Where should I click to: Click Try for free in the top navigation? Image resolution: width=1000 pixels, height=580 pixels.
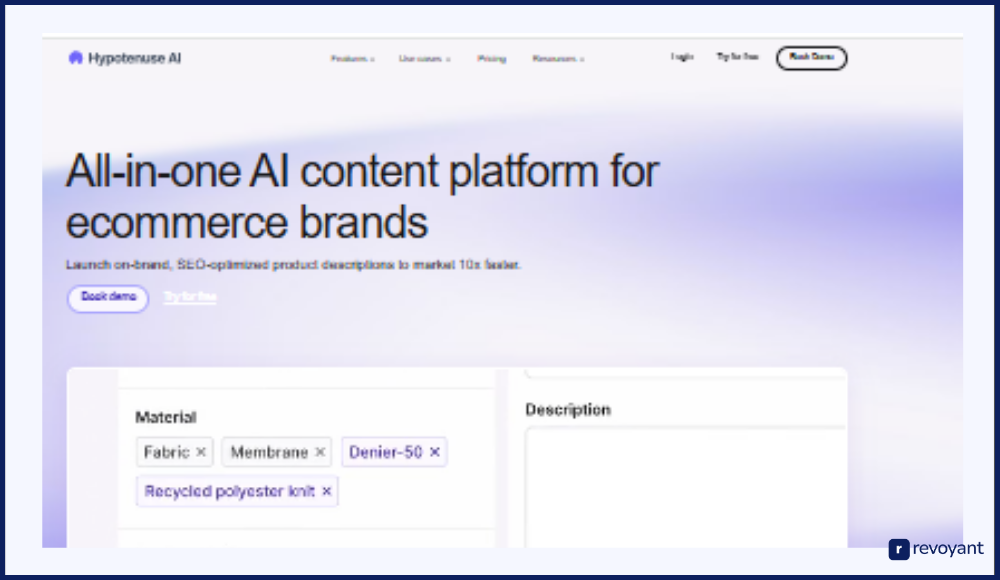coord(737,58)
